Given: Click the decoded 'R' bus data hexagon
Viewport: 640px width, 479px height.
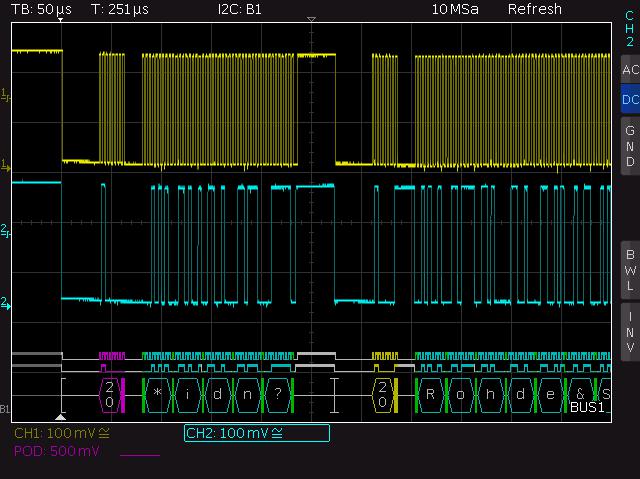Looking at the screenshot, I should pos(430,394).
